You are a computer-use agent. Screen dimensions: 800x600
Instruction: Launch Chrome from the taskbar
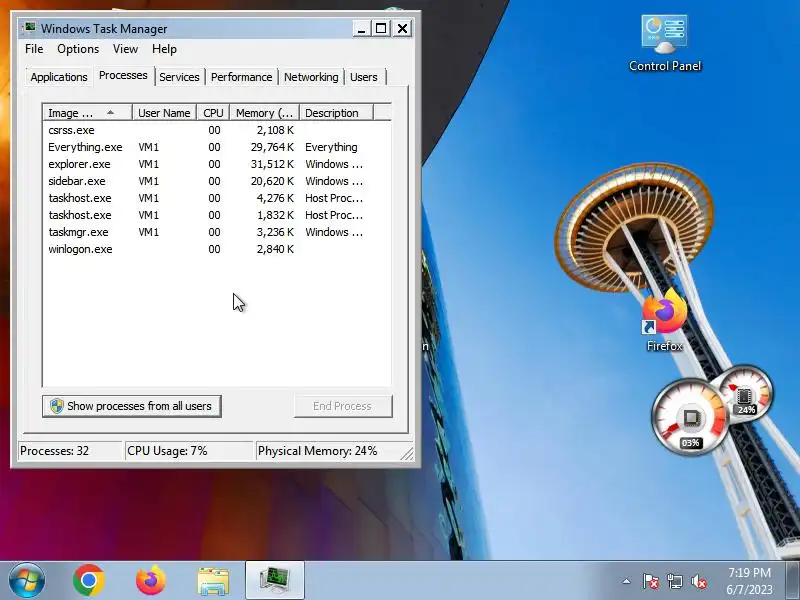pos(89,580)
